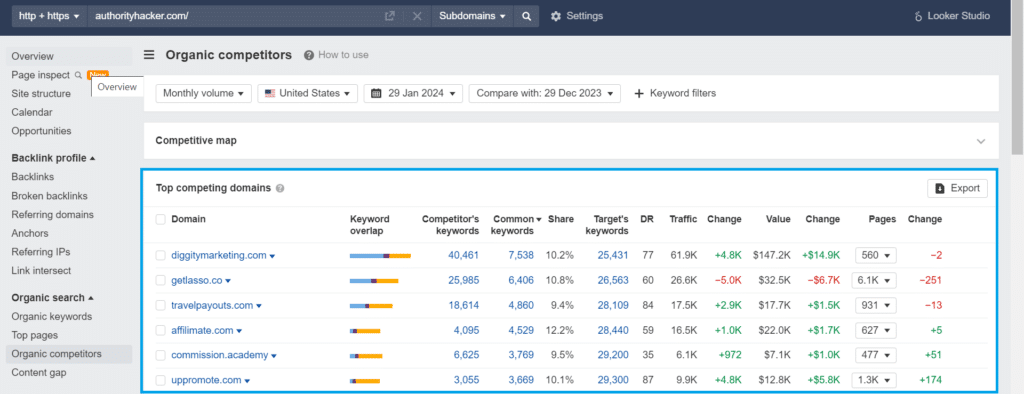Open uppromote.com domain link

pyautogui.click(x=206, y=380)
